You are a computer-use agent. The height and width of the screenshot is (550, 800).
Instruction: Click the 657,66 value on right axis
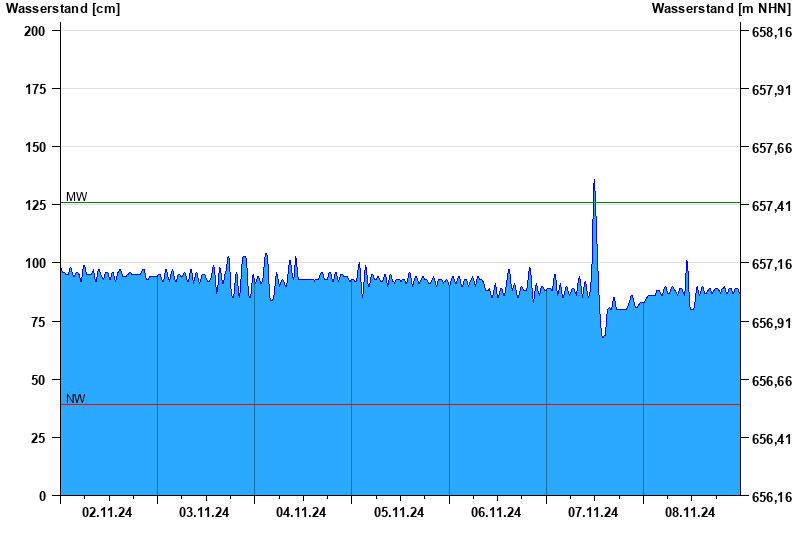[772, 148]
